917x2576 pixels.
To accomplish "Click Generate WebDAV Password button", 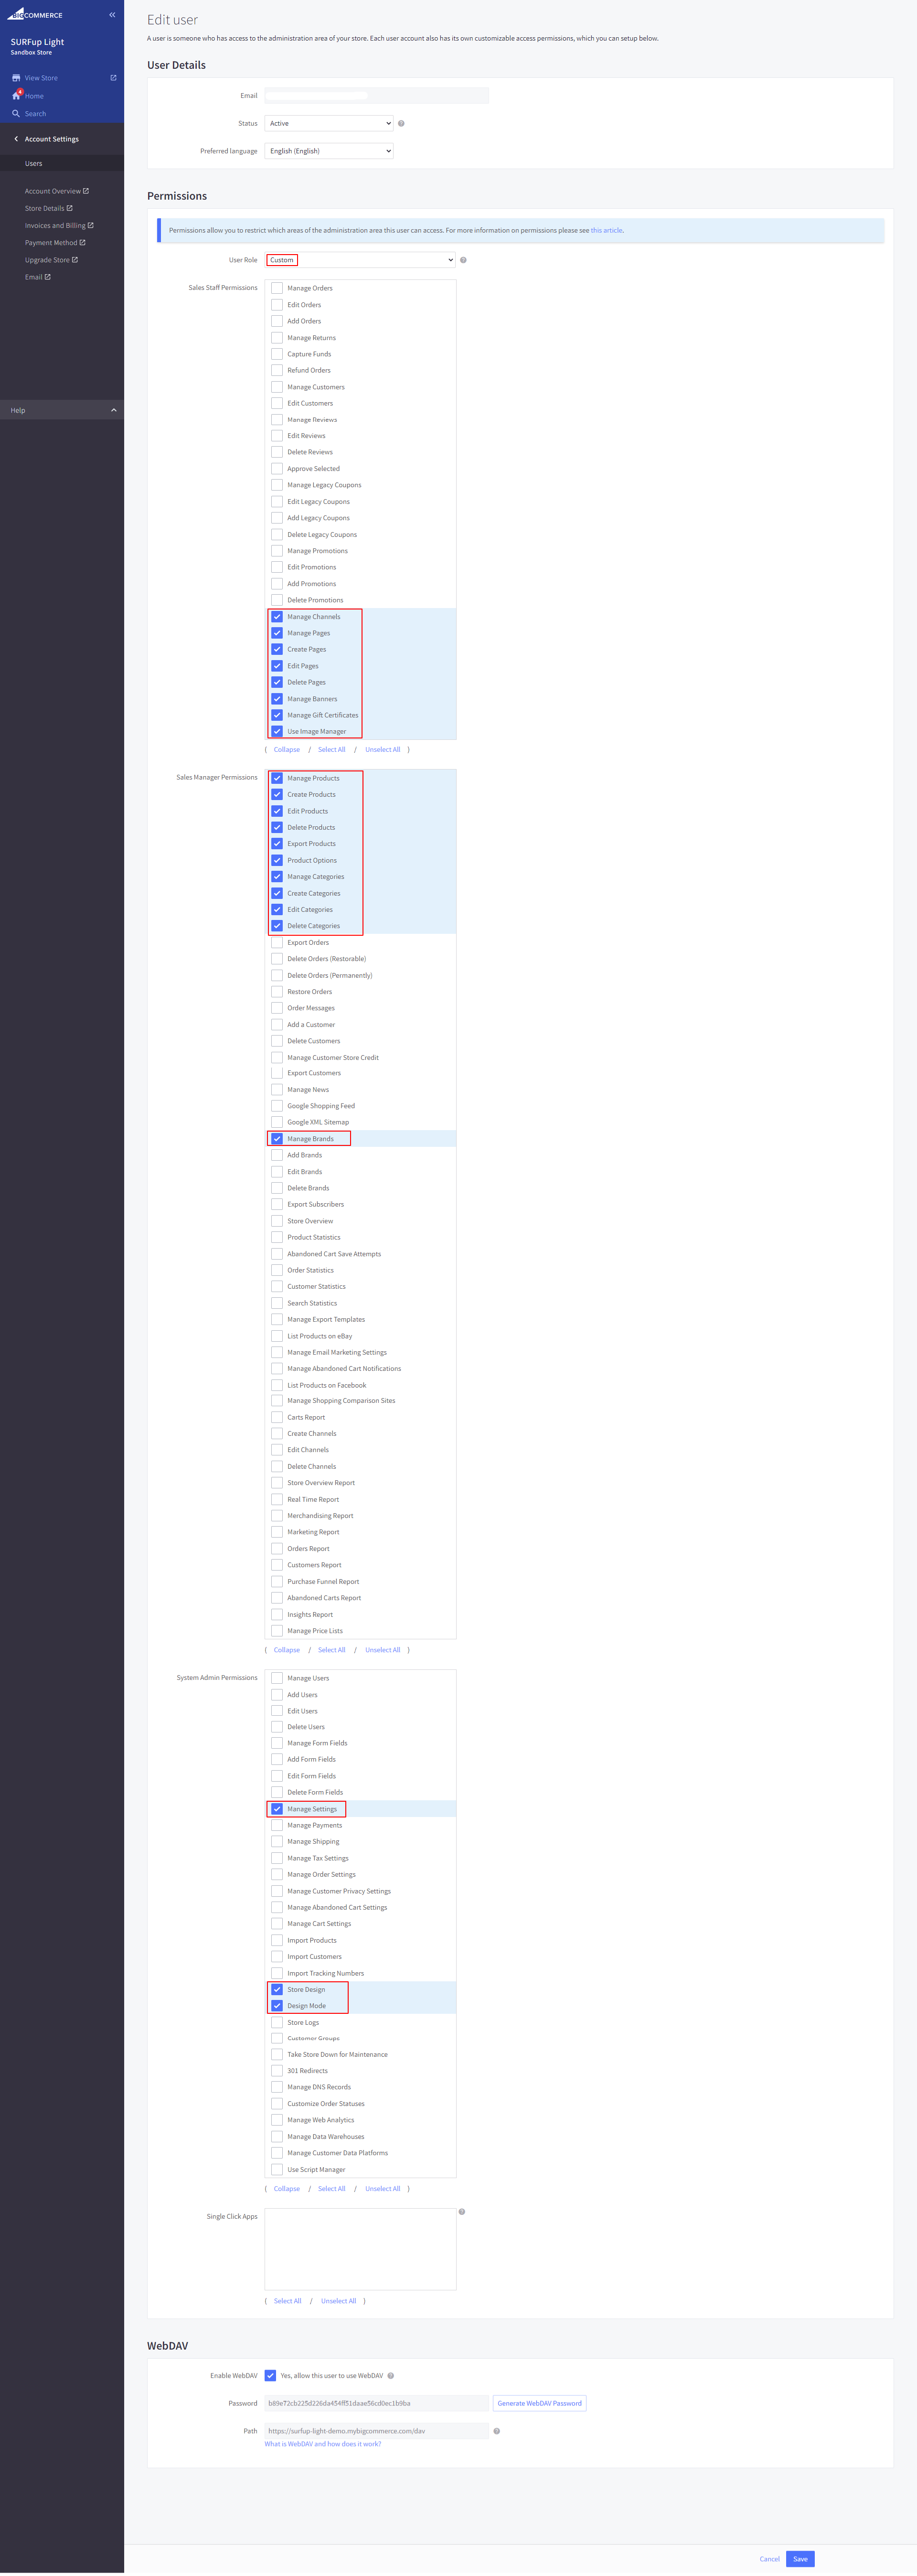I will point(539,2403).
